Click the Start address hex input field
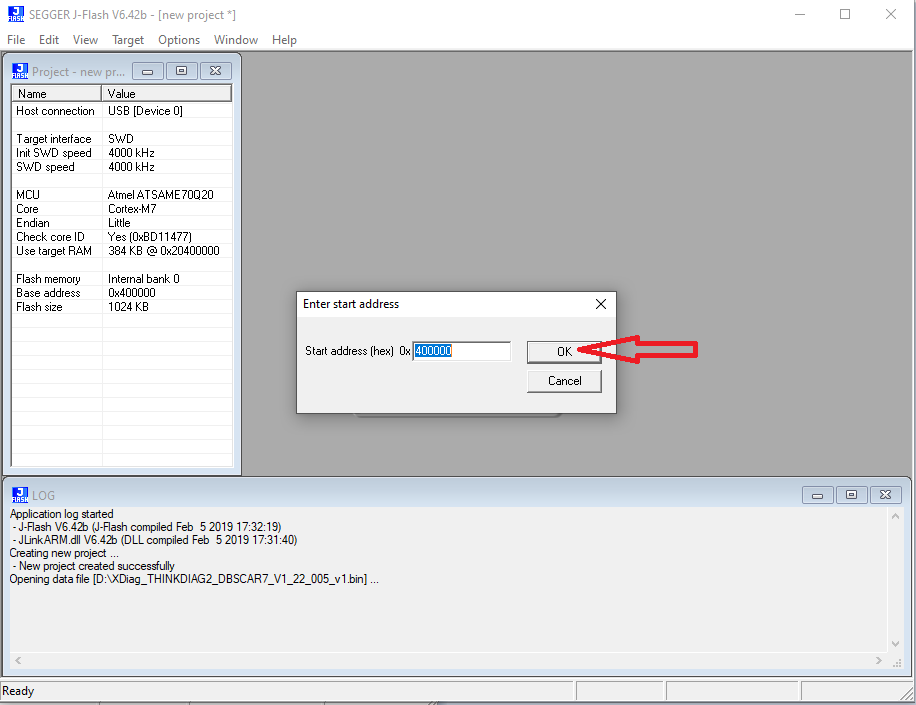Viewport: 916px width, 705px height. [462, 351]
